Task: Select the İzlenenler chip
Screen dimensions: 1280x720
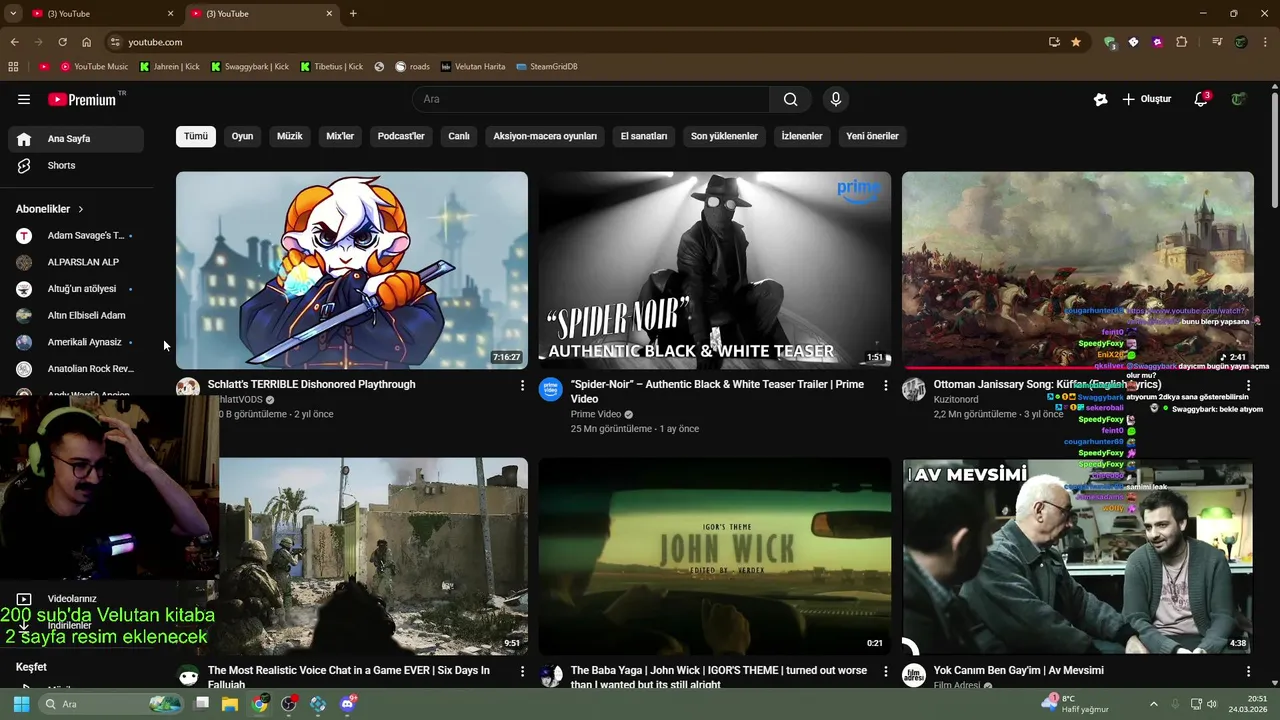Action: click(x=802, y=136)
